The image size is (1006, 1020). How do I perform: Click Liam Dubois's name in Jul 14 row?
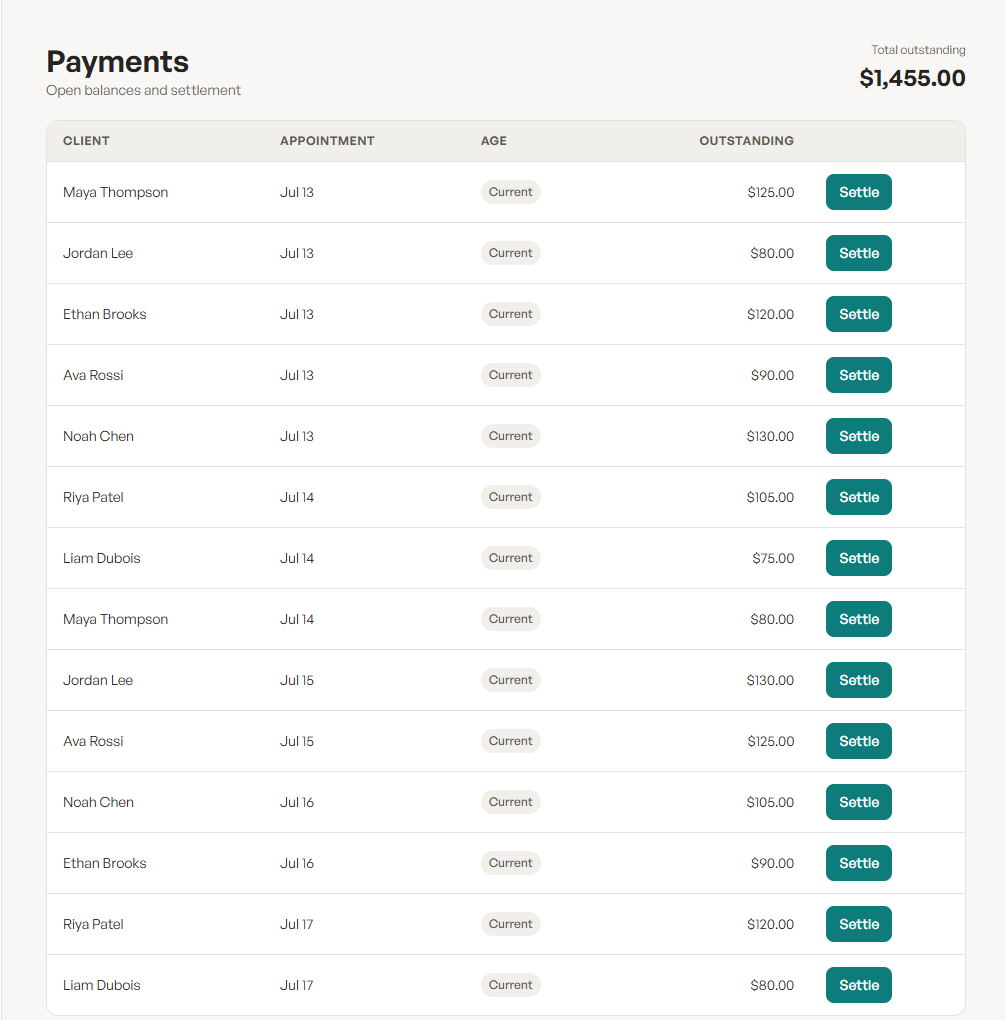point(102,558)
